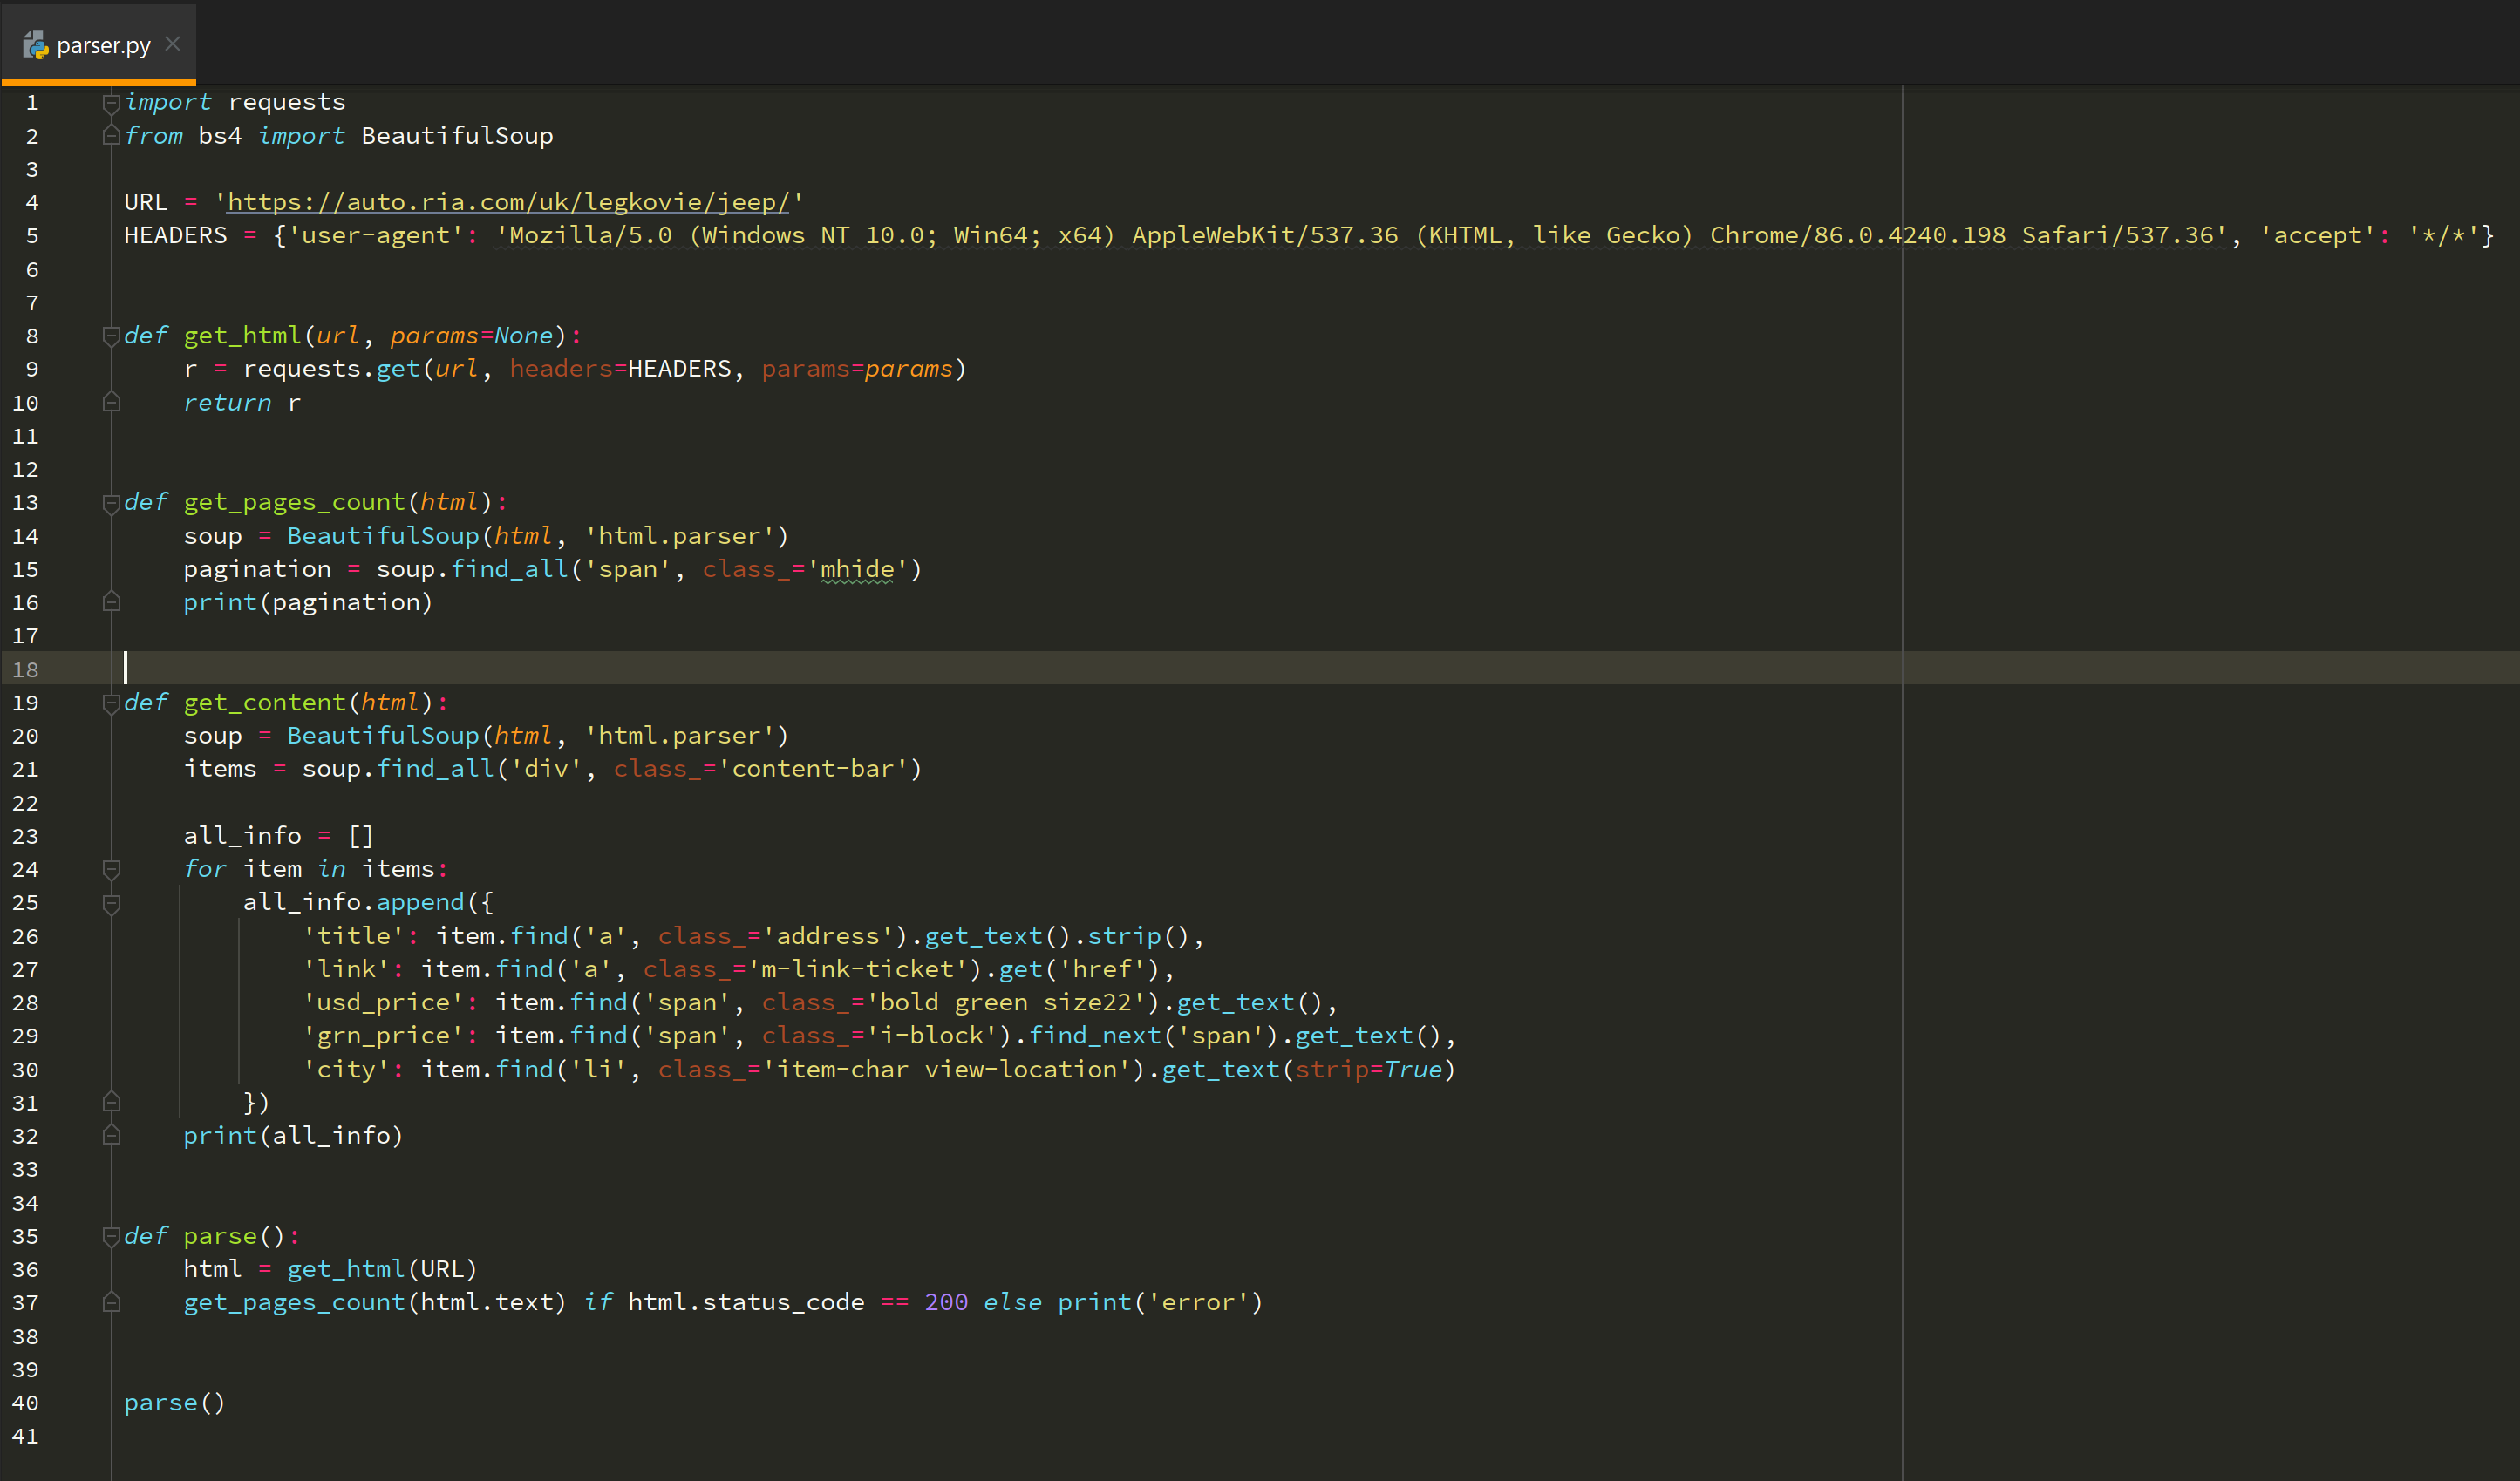
Task: Click the get_pages_count call on line 37
Action: click(294, 1303)
